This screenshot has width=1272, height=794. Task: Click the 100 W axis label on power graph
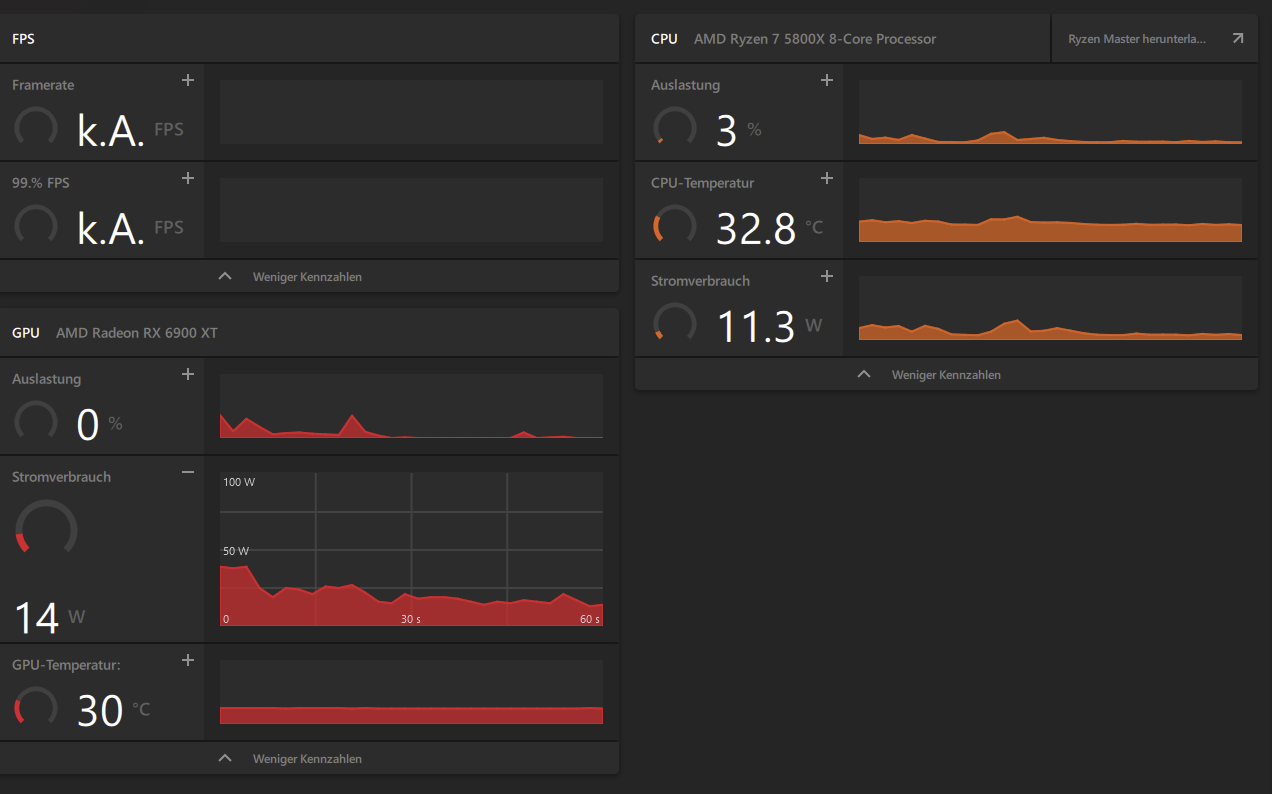point(239,482)
